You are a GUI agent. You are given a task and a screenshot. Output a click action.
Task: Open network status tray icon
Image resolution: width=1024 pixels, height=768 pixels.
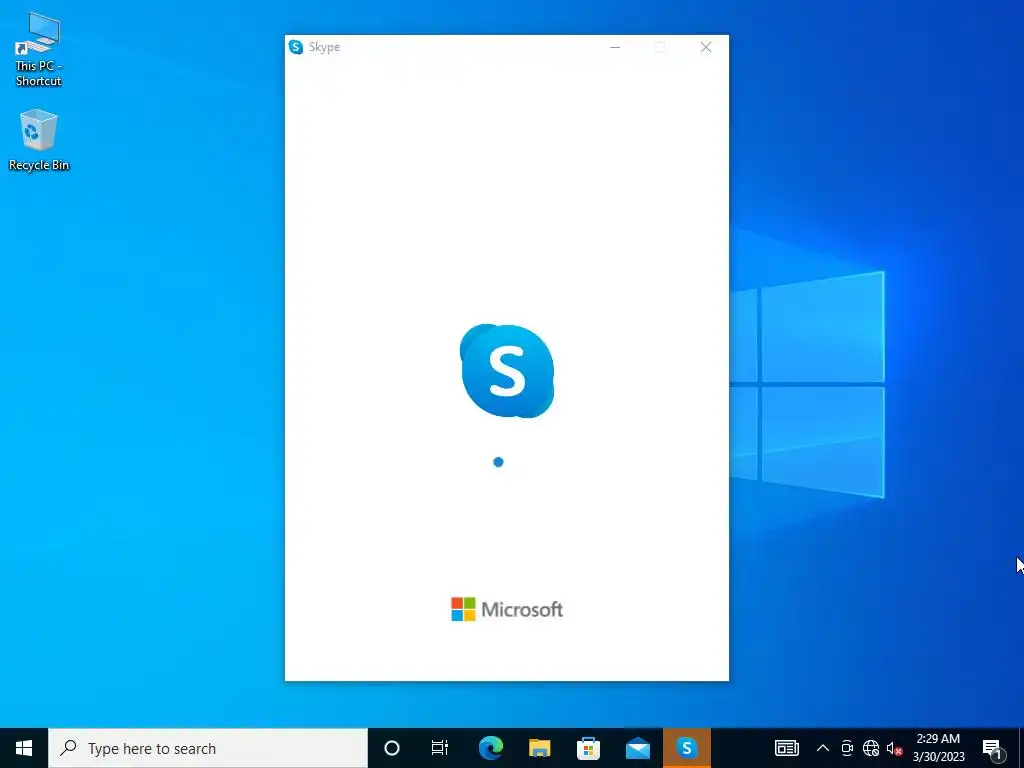pos(871,748)
